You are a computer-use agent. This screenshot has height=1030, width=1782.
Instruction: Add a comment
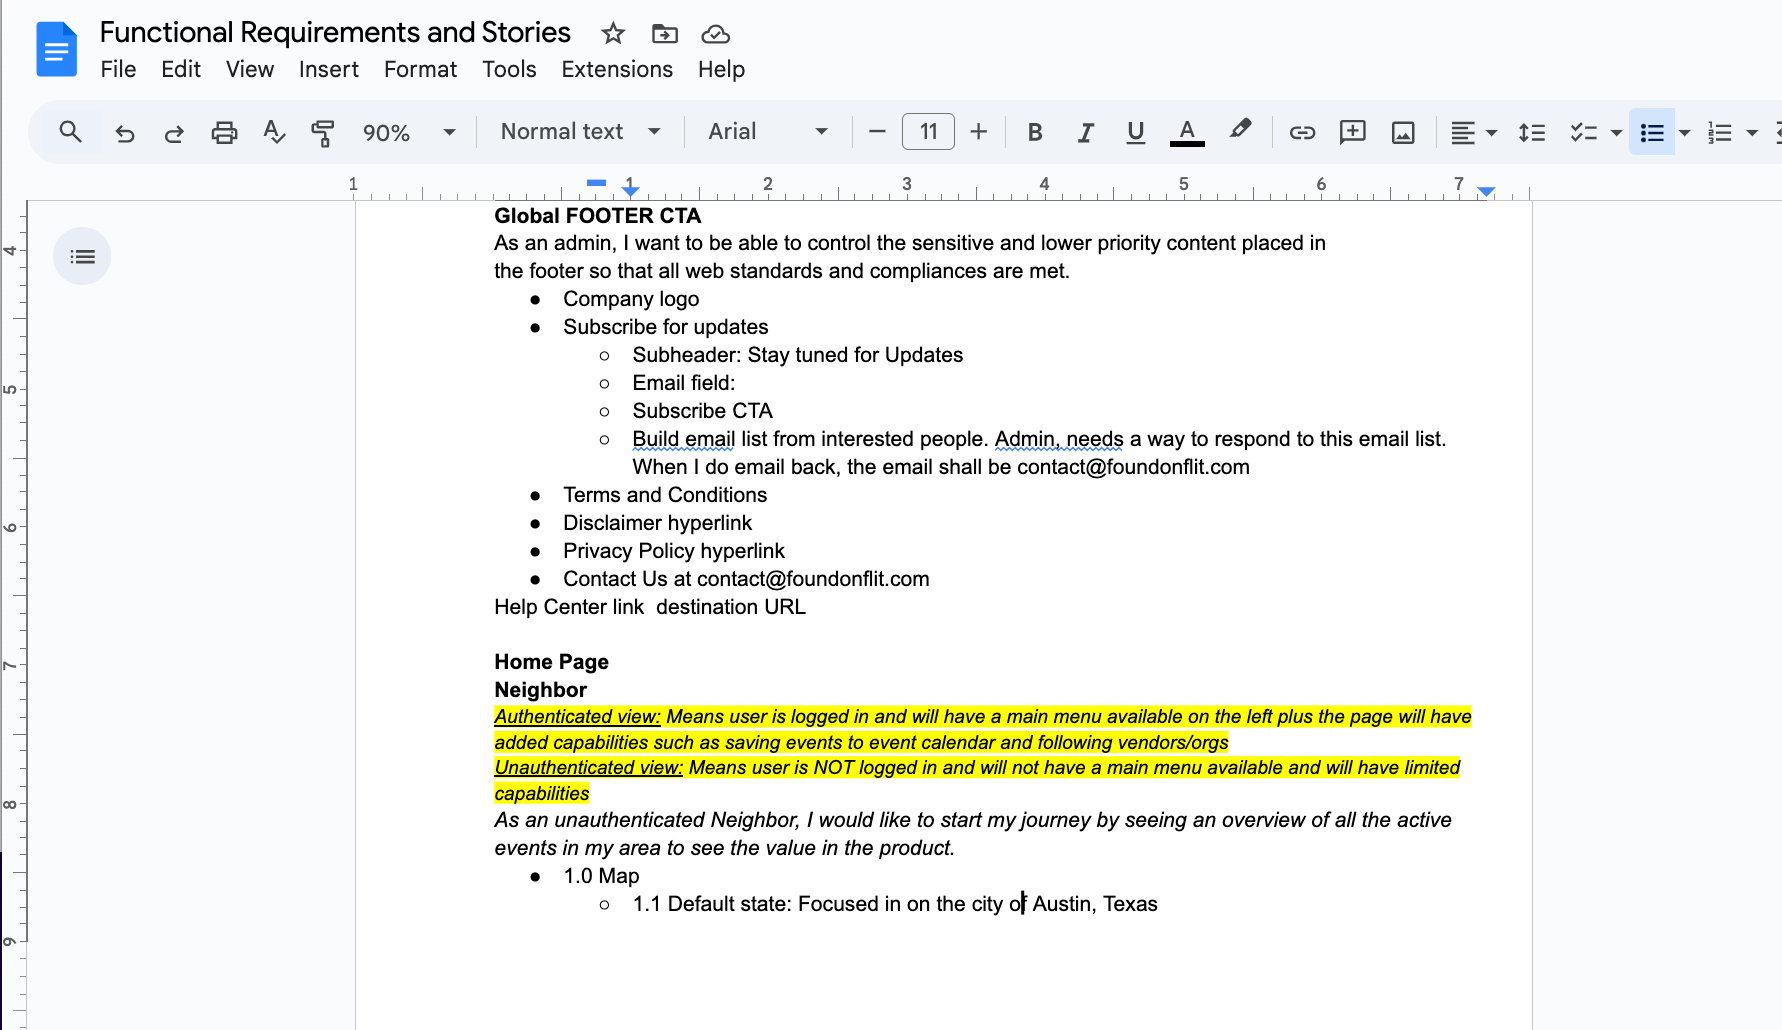pyautogui.click(x=1352, y=132)
